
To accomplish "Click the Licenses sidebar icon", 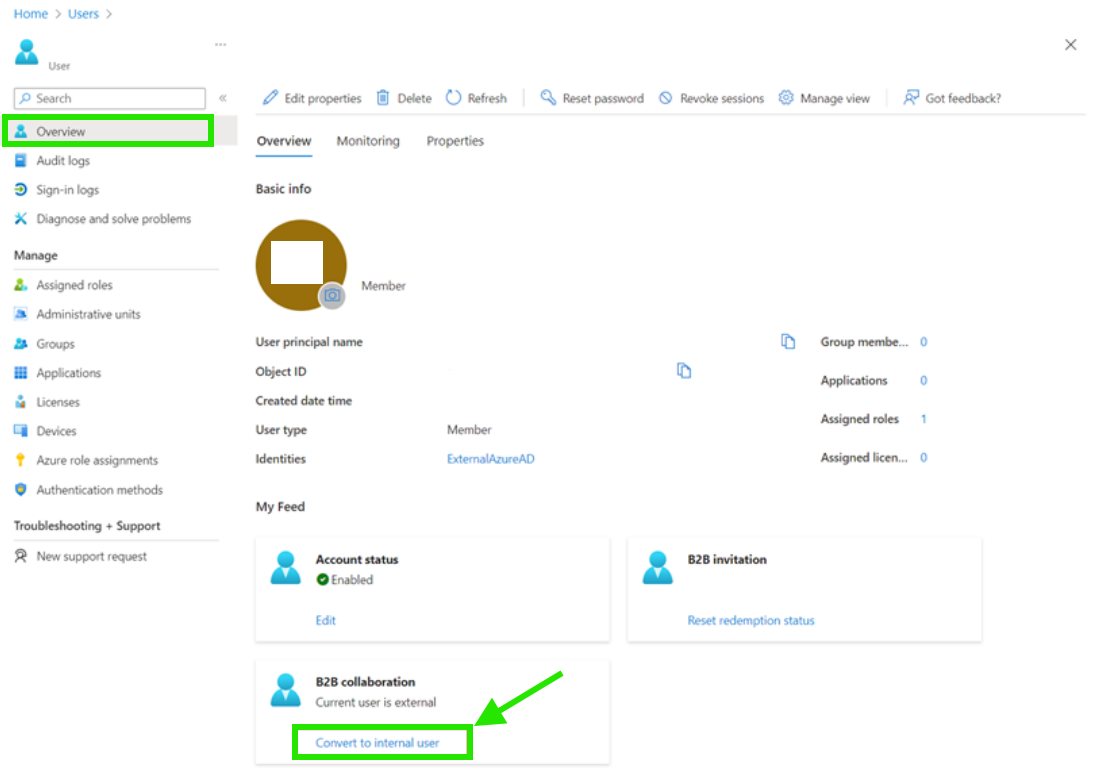I will [21, 402].
